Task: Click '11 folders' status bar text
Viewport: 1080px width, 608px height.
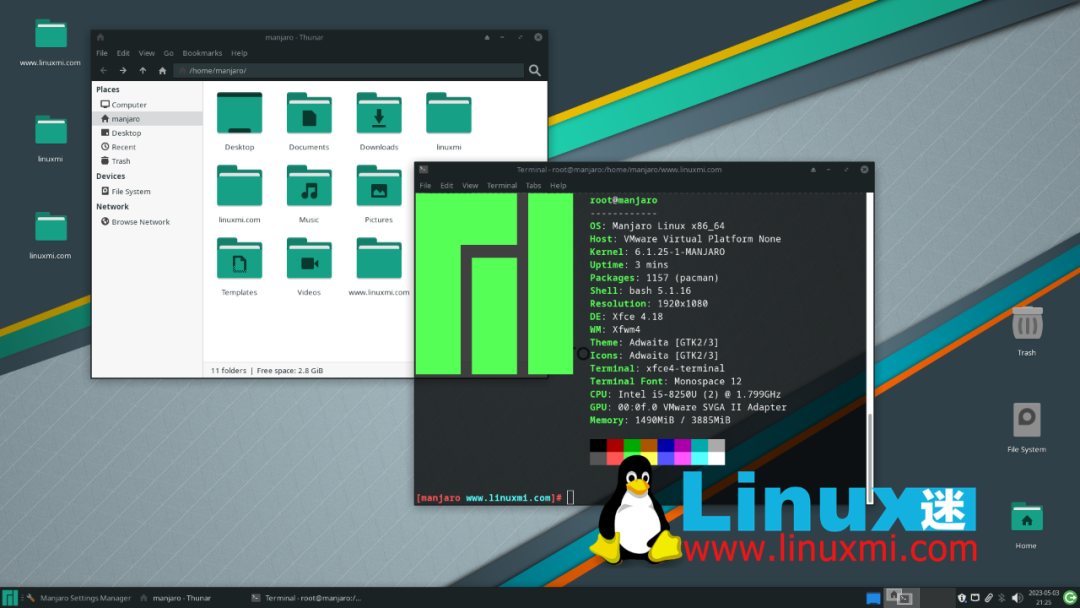Action: coord(228,370)
